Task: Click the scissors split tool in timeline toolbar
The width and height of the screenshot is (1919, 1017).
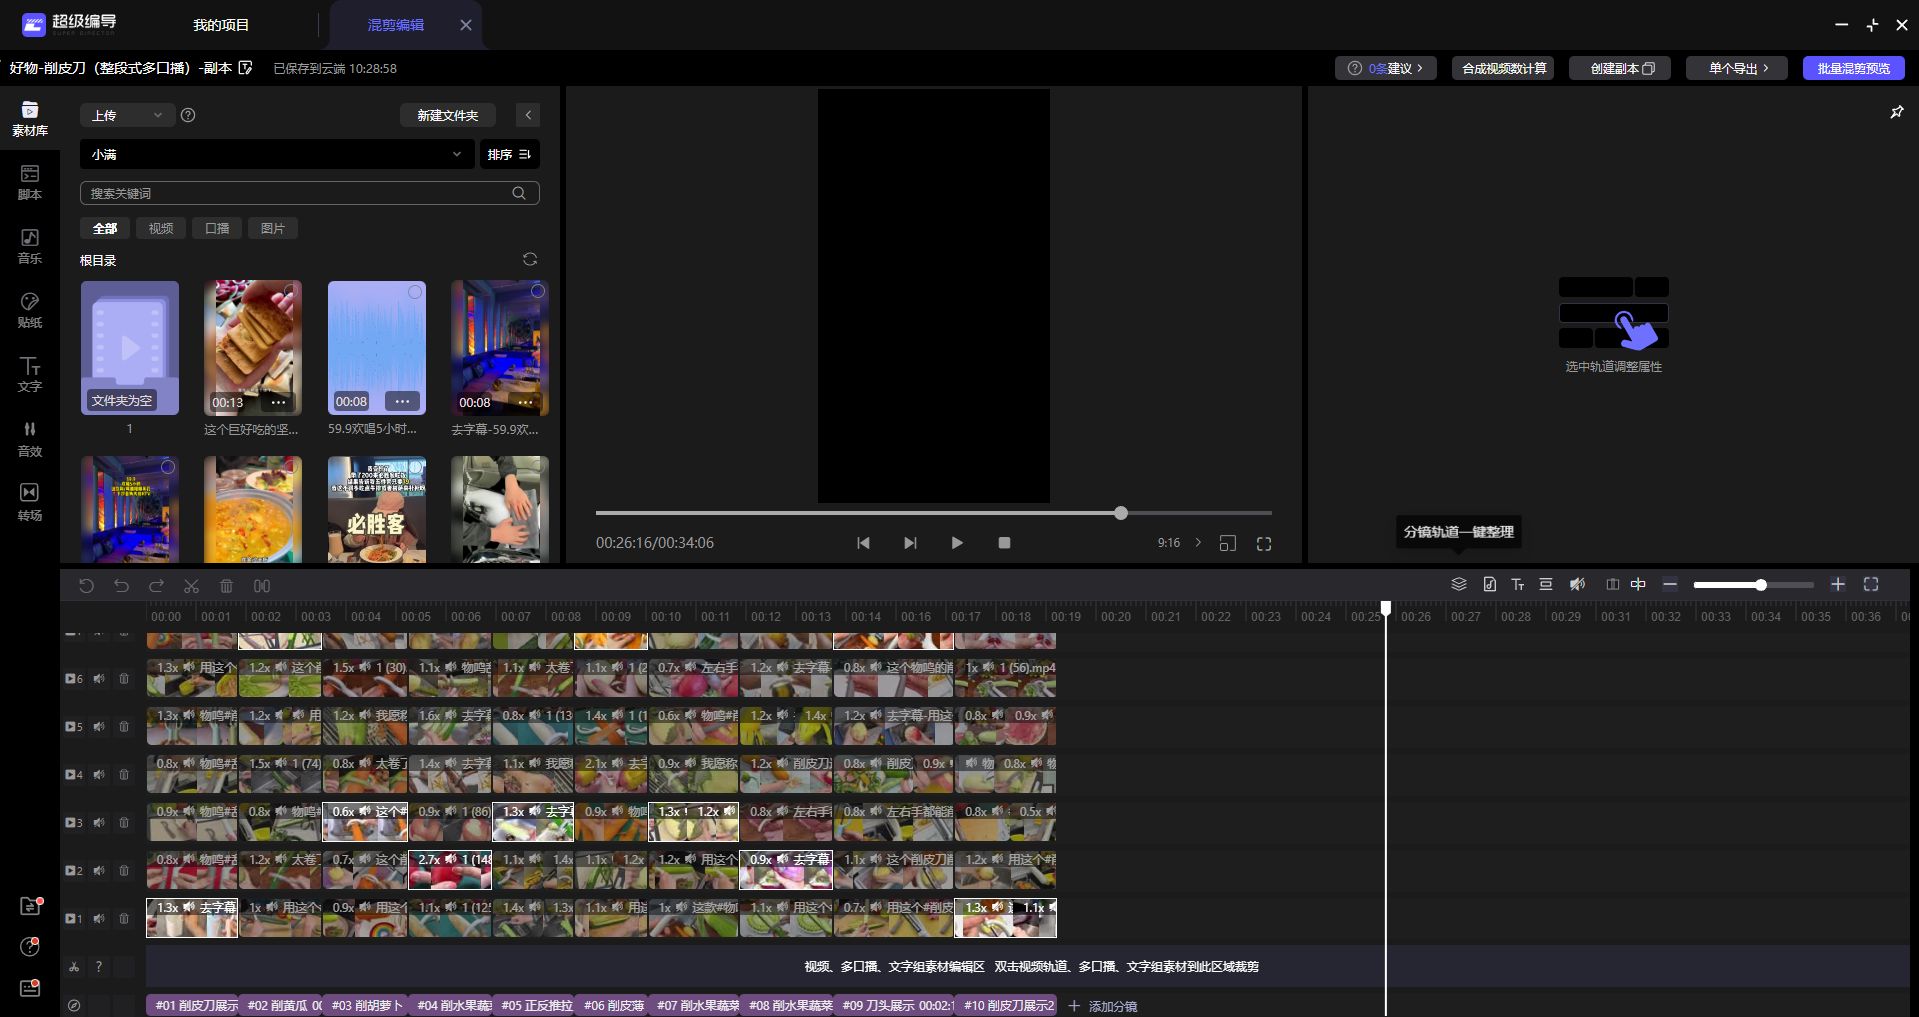Action: tap(191, 586)
